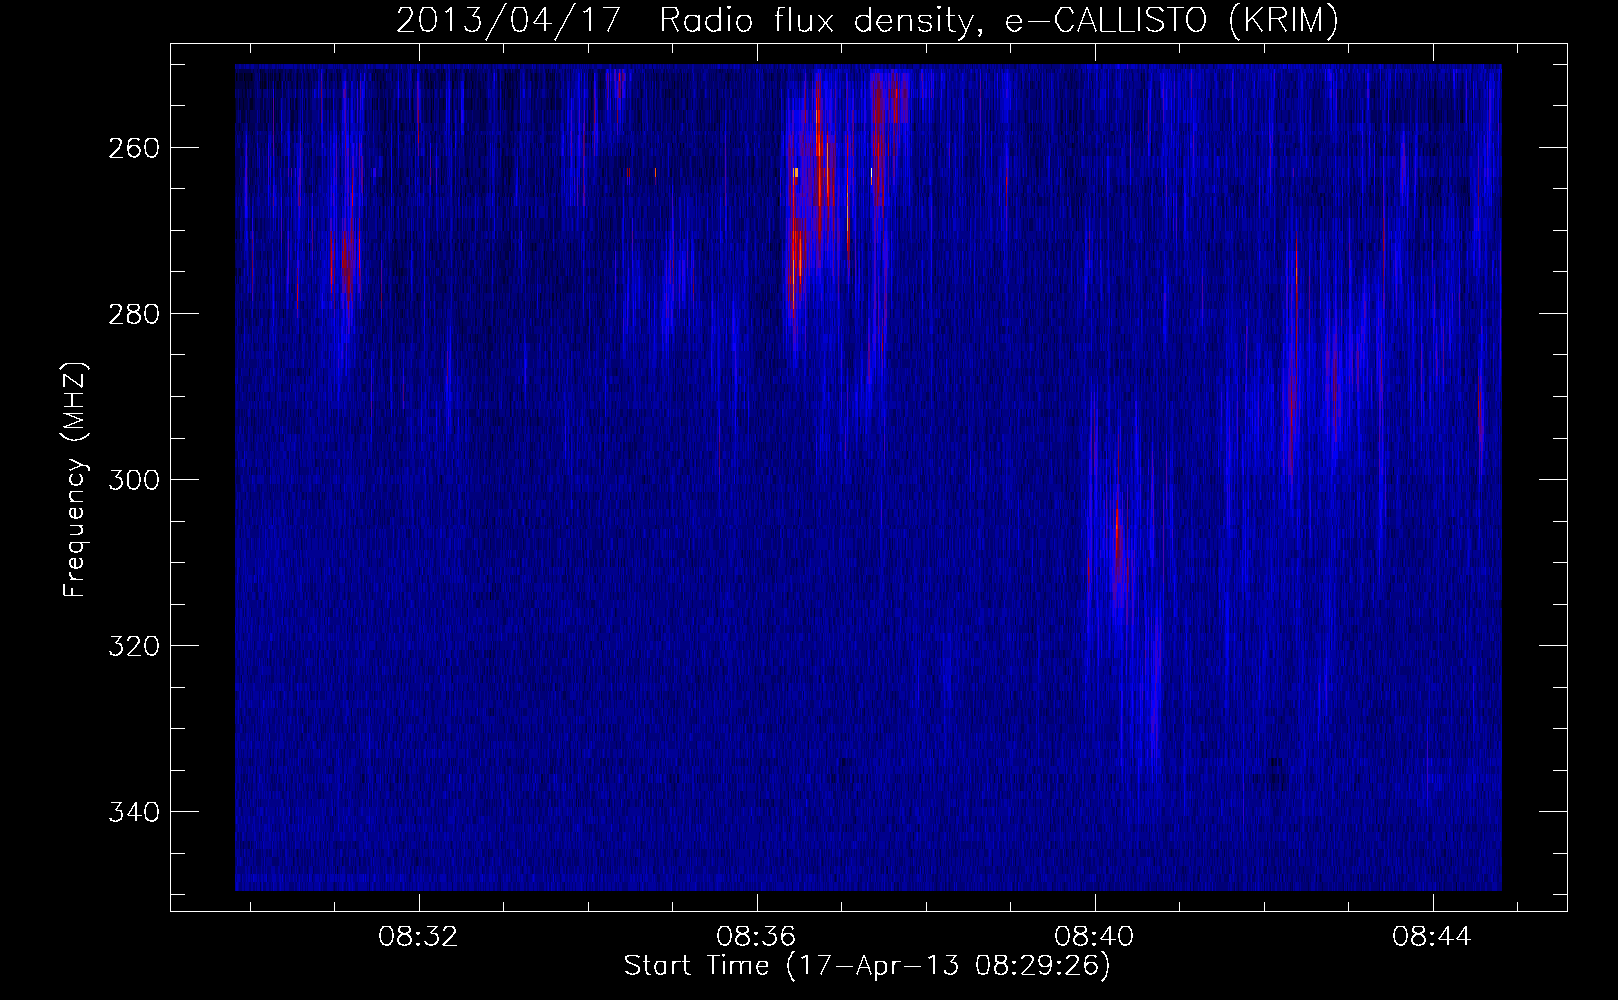
Task: Select the Frequency (MHZ) axis label
Action: click(x=75, y=479)
